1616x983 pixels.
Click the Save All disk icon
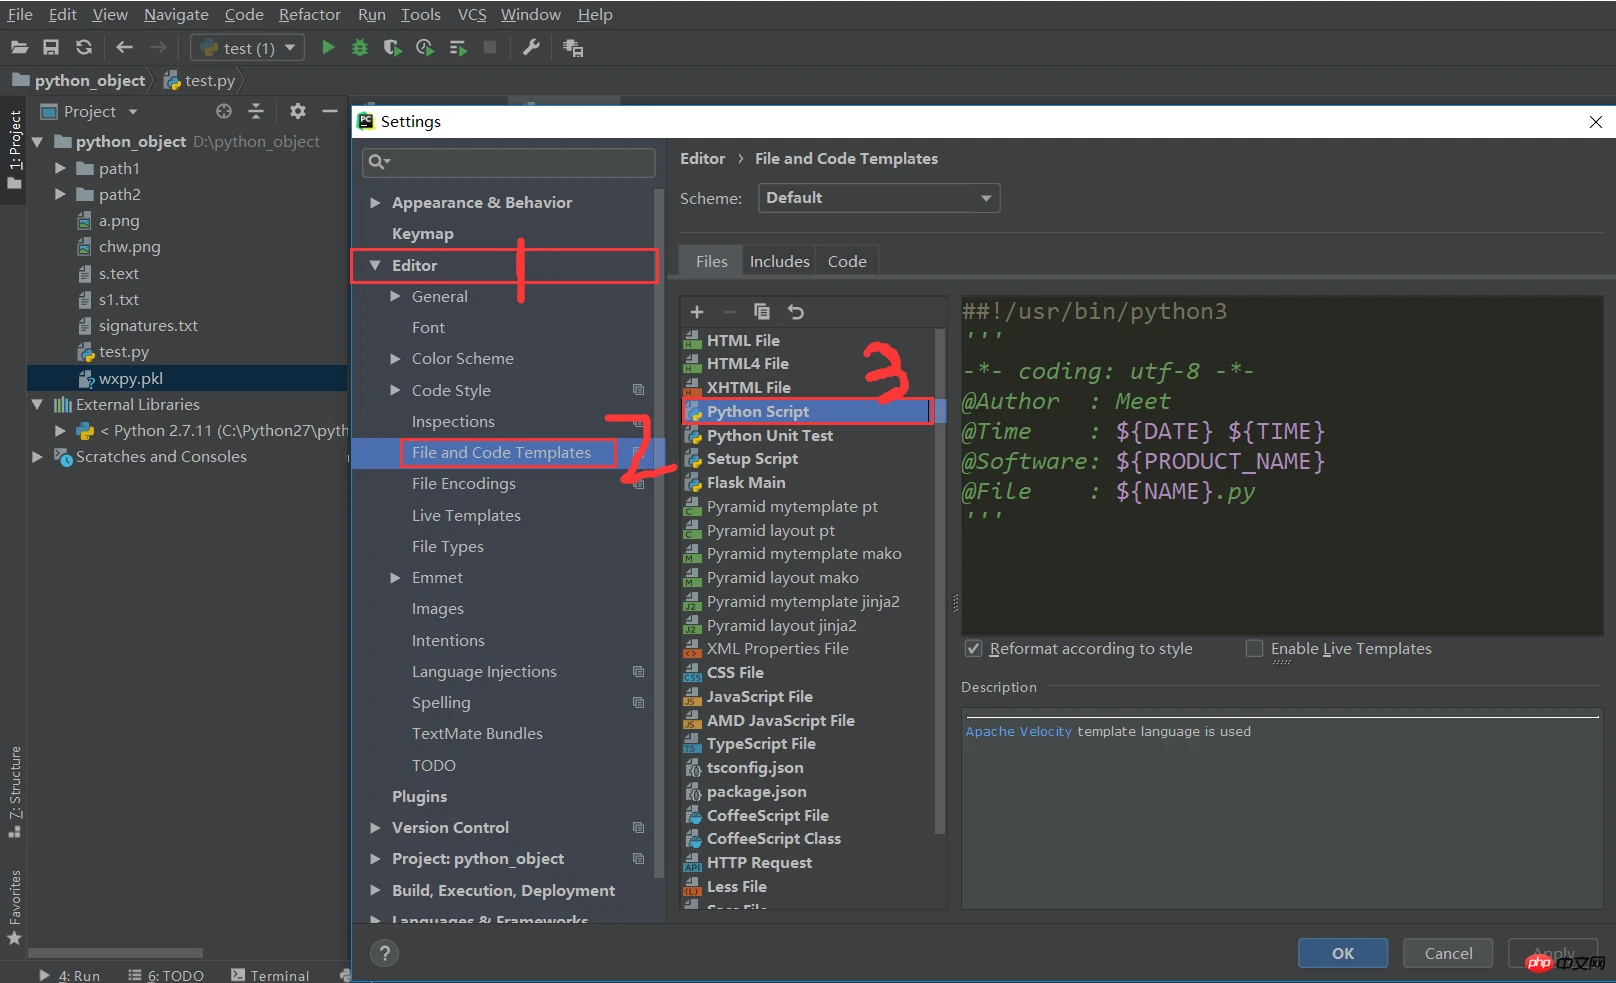click(51, 47)
